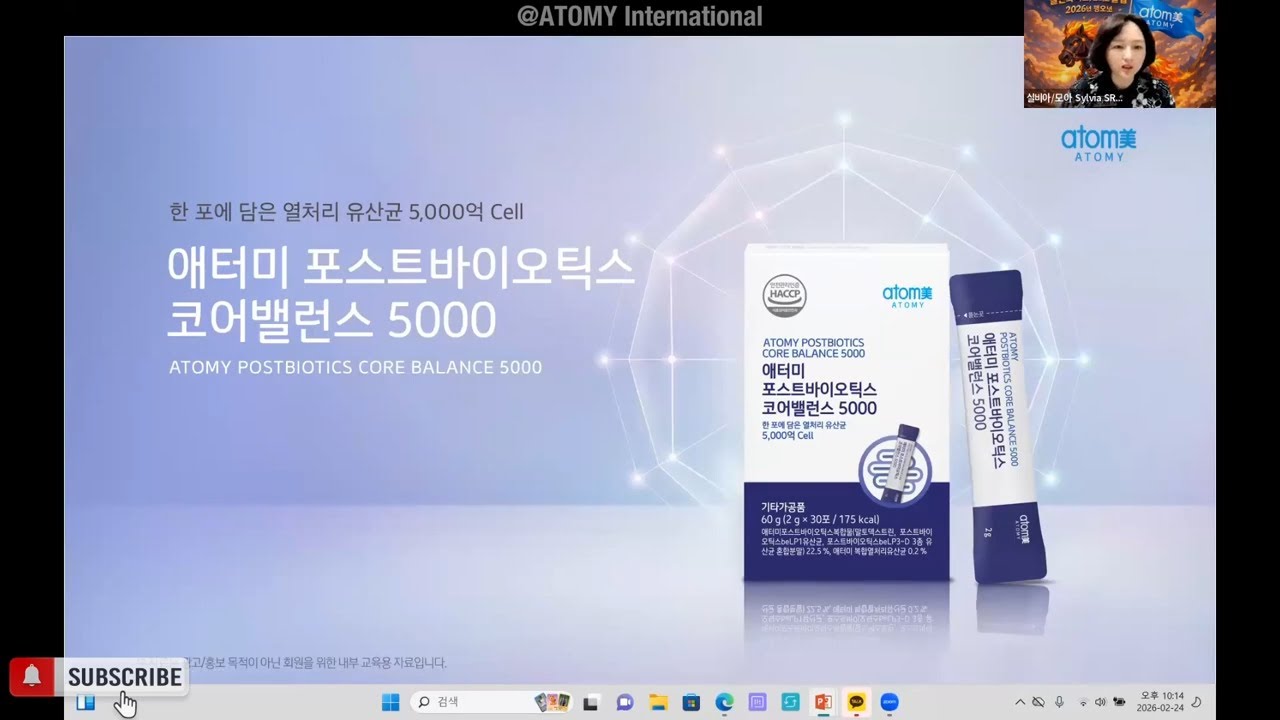Show hidden system tray icons
1280x720 pixels.
pos(1020,702)
